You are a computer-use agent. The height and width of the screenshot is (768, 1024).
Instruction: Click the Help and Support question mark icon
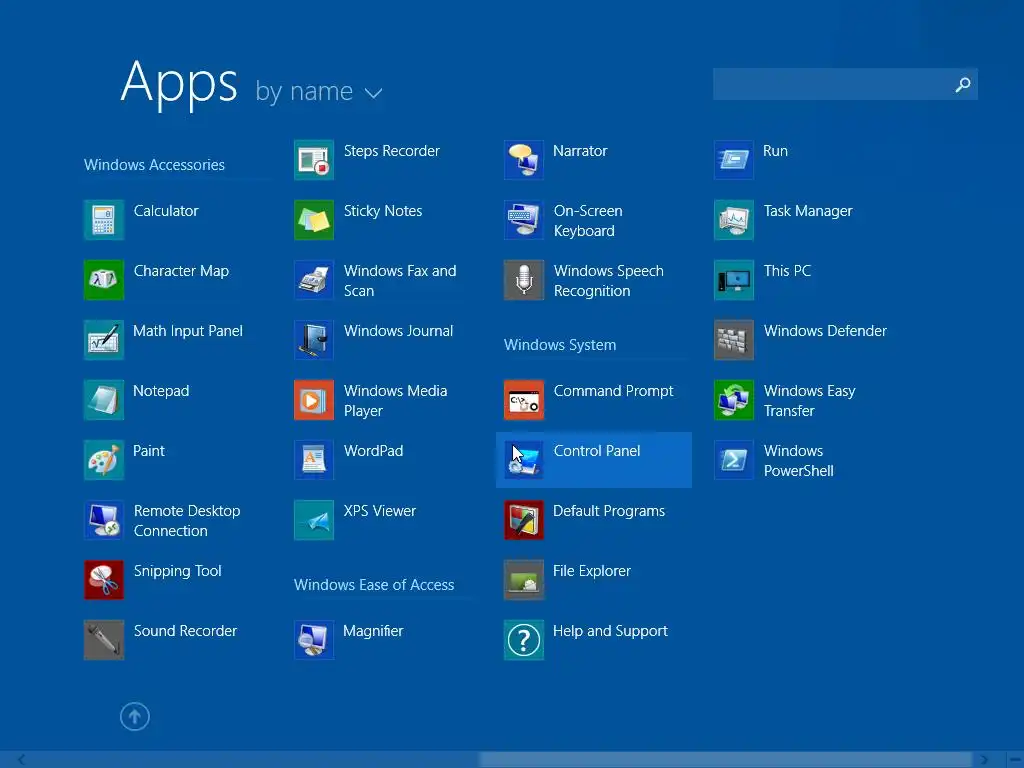[x=524, y=640]
